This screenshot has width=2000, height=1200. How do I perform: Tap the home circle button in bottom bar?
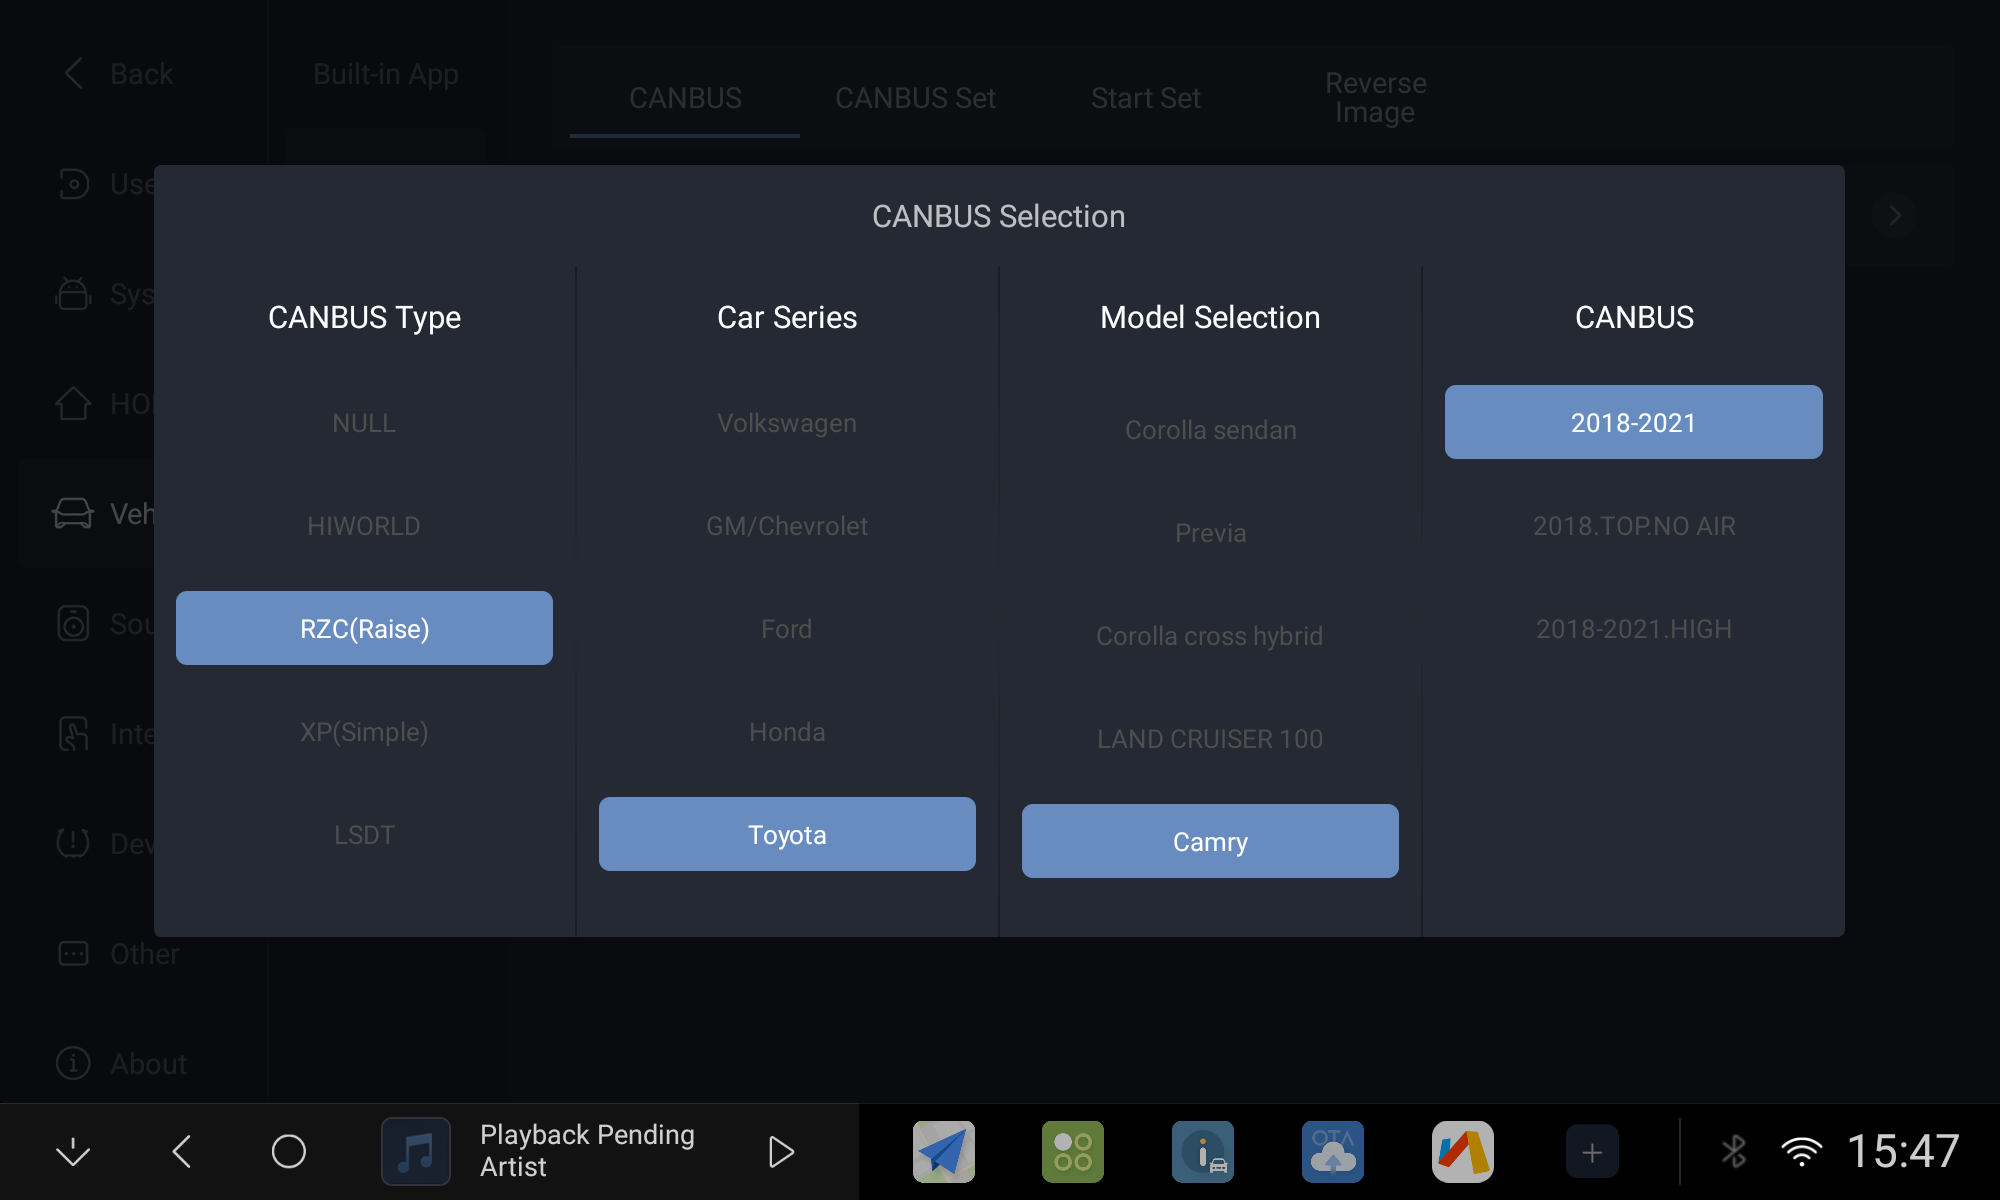(x=289, y=1151)
